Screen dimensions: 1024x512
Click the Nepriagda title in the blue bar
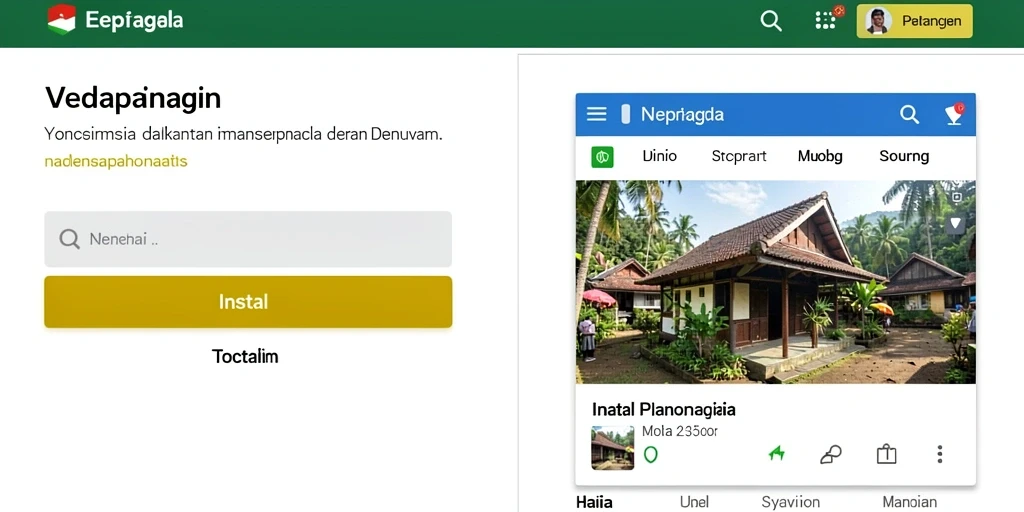(682, 115)
